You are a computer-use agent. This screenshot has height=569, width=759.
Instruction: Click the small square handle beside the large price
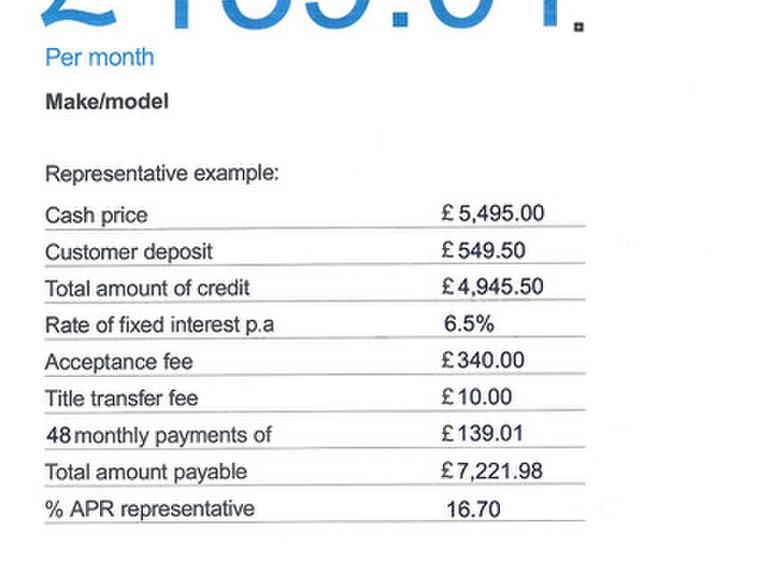pyautogui.click(x=578, y=27)
